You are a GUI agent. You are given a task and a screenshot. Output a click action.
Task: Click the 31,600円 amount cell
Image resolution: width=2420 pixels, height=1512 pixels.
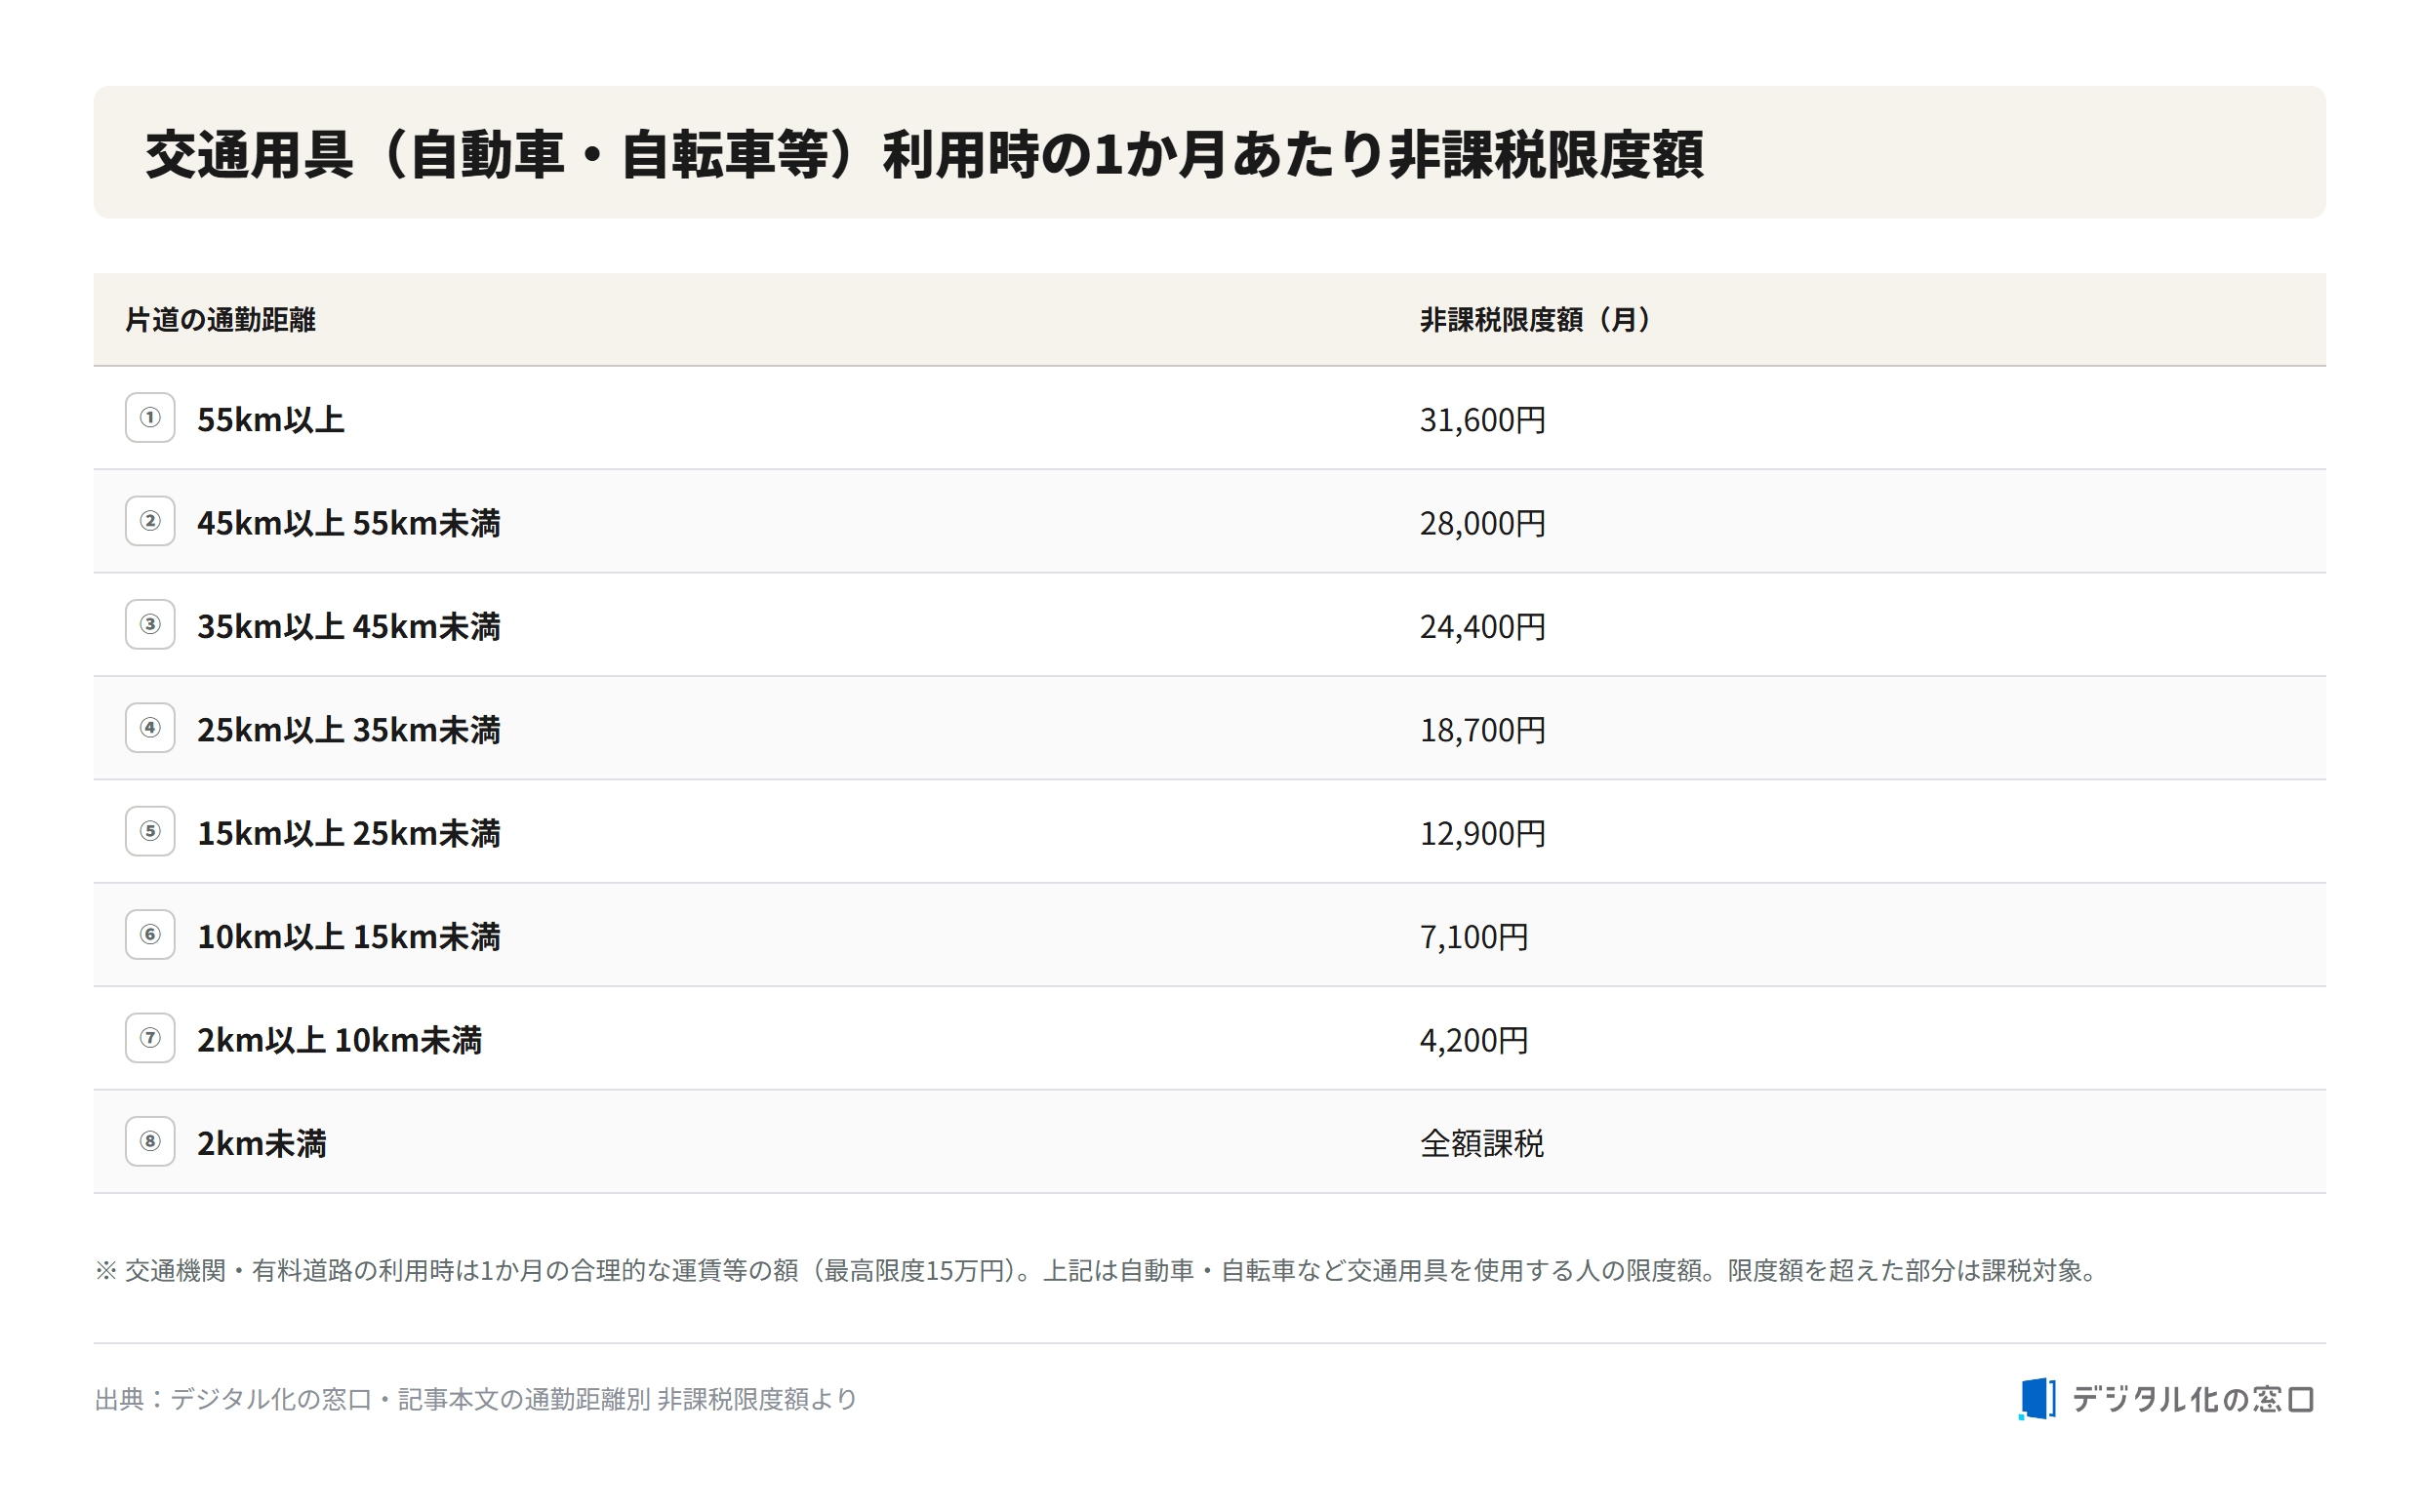1483,420
